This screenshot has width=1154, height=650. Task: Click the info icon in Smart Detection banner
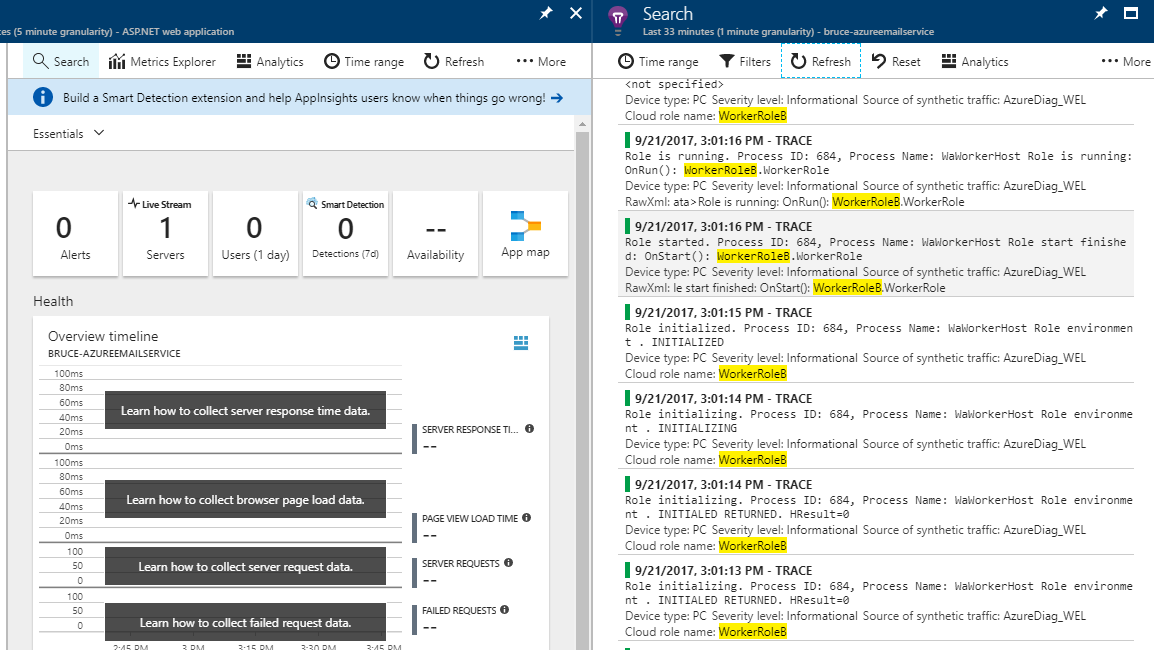(43, 97)
